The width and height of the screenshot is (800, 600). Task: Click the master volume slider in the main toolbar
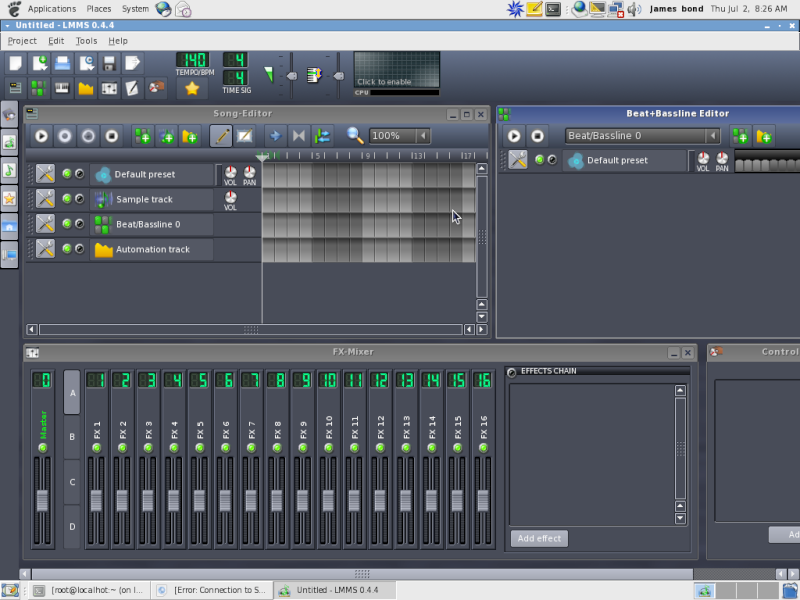coord(291,76)
